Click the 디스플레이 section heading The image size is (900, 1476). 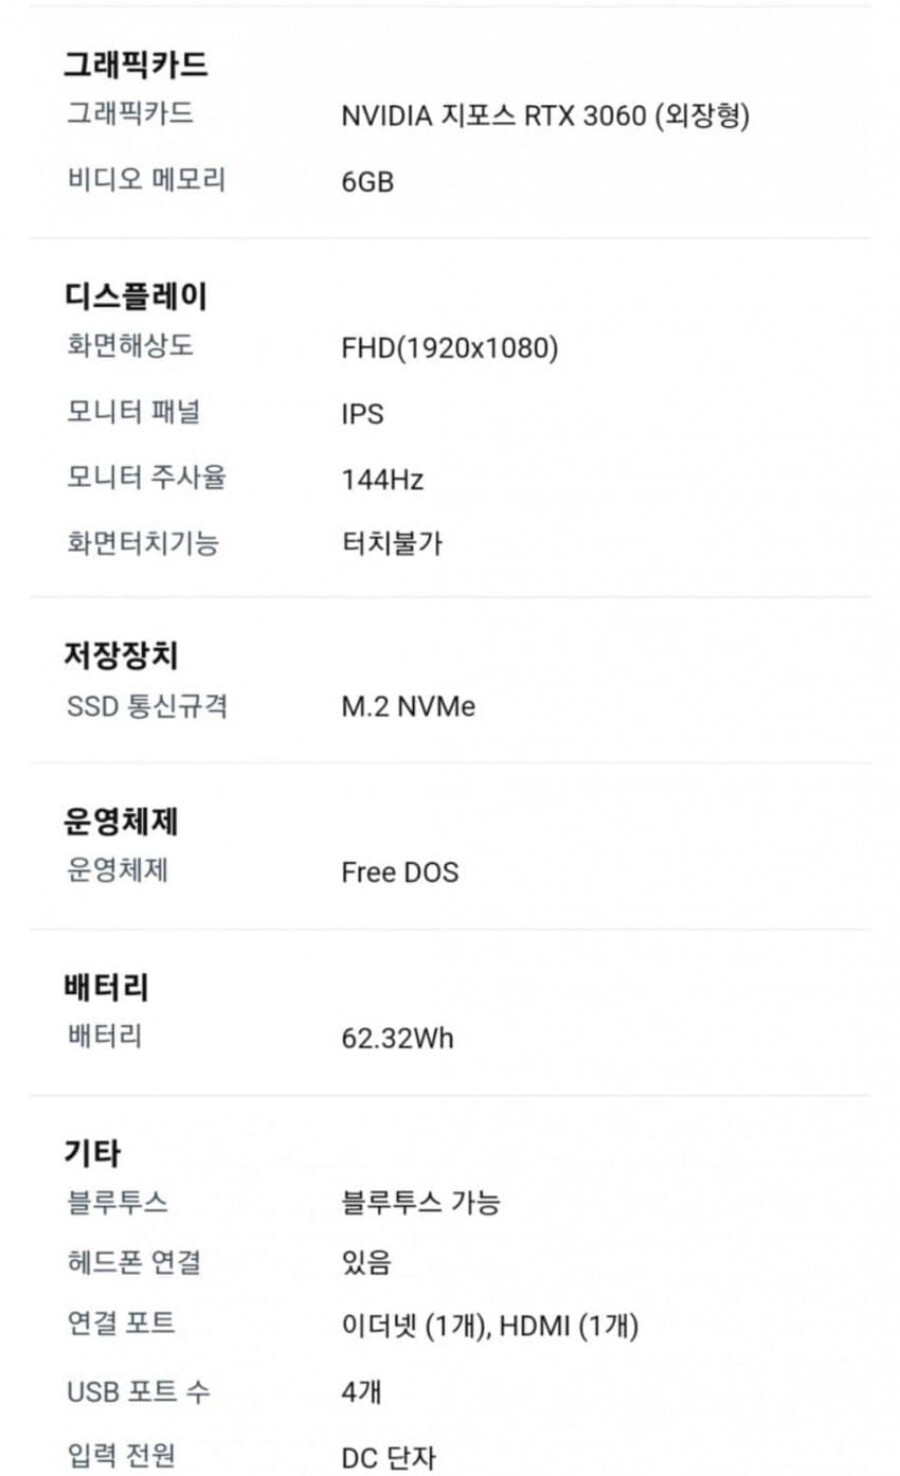[135, 296]
